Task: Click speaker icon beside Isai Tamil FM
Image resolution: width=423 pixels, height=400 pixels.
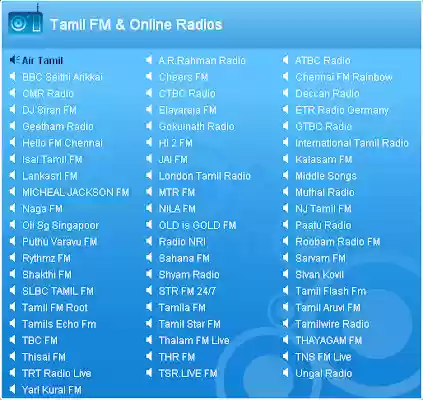Action: 13,159
